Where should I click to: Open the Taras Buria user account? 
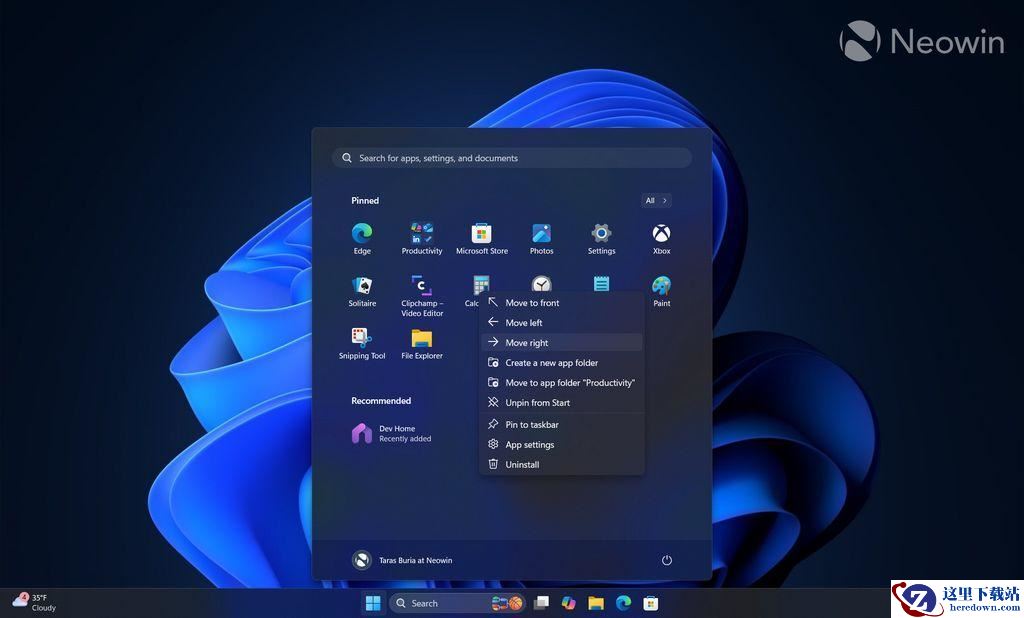[402, 560]
